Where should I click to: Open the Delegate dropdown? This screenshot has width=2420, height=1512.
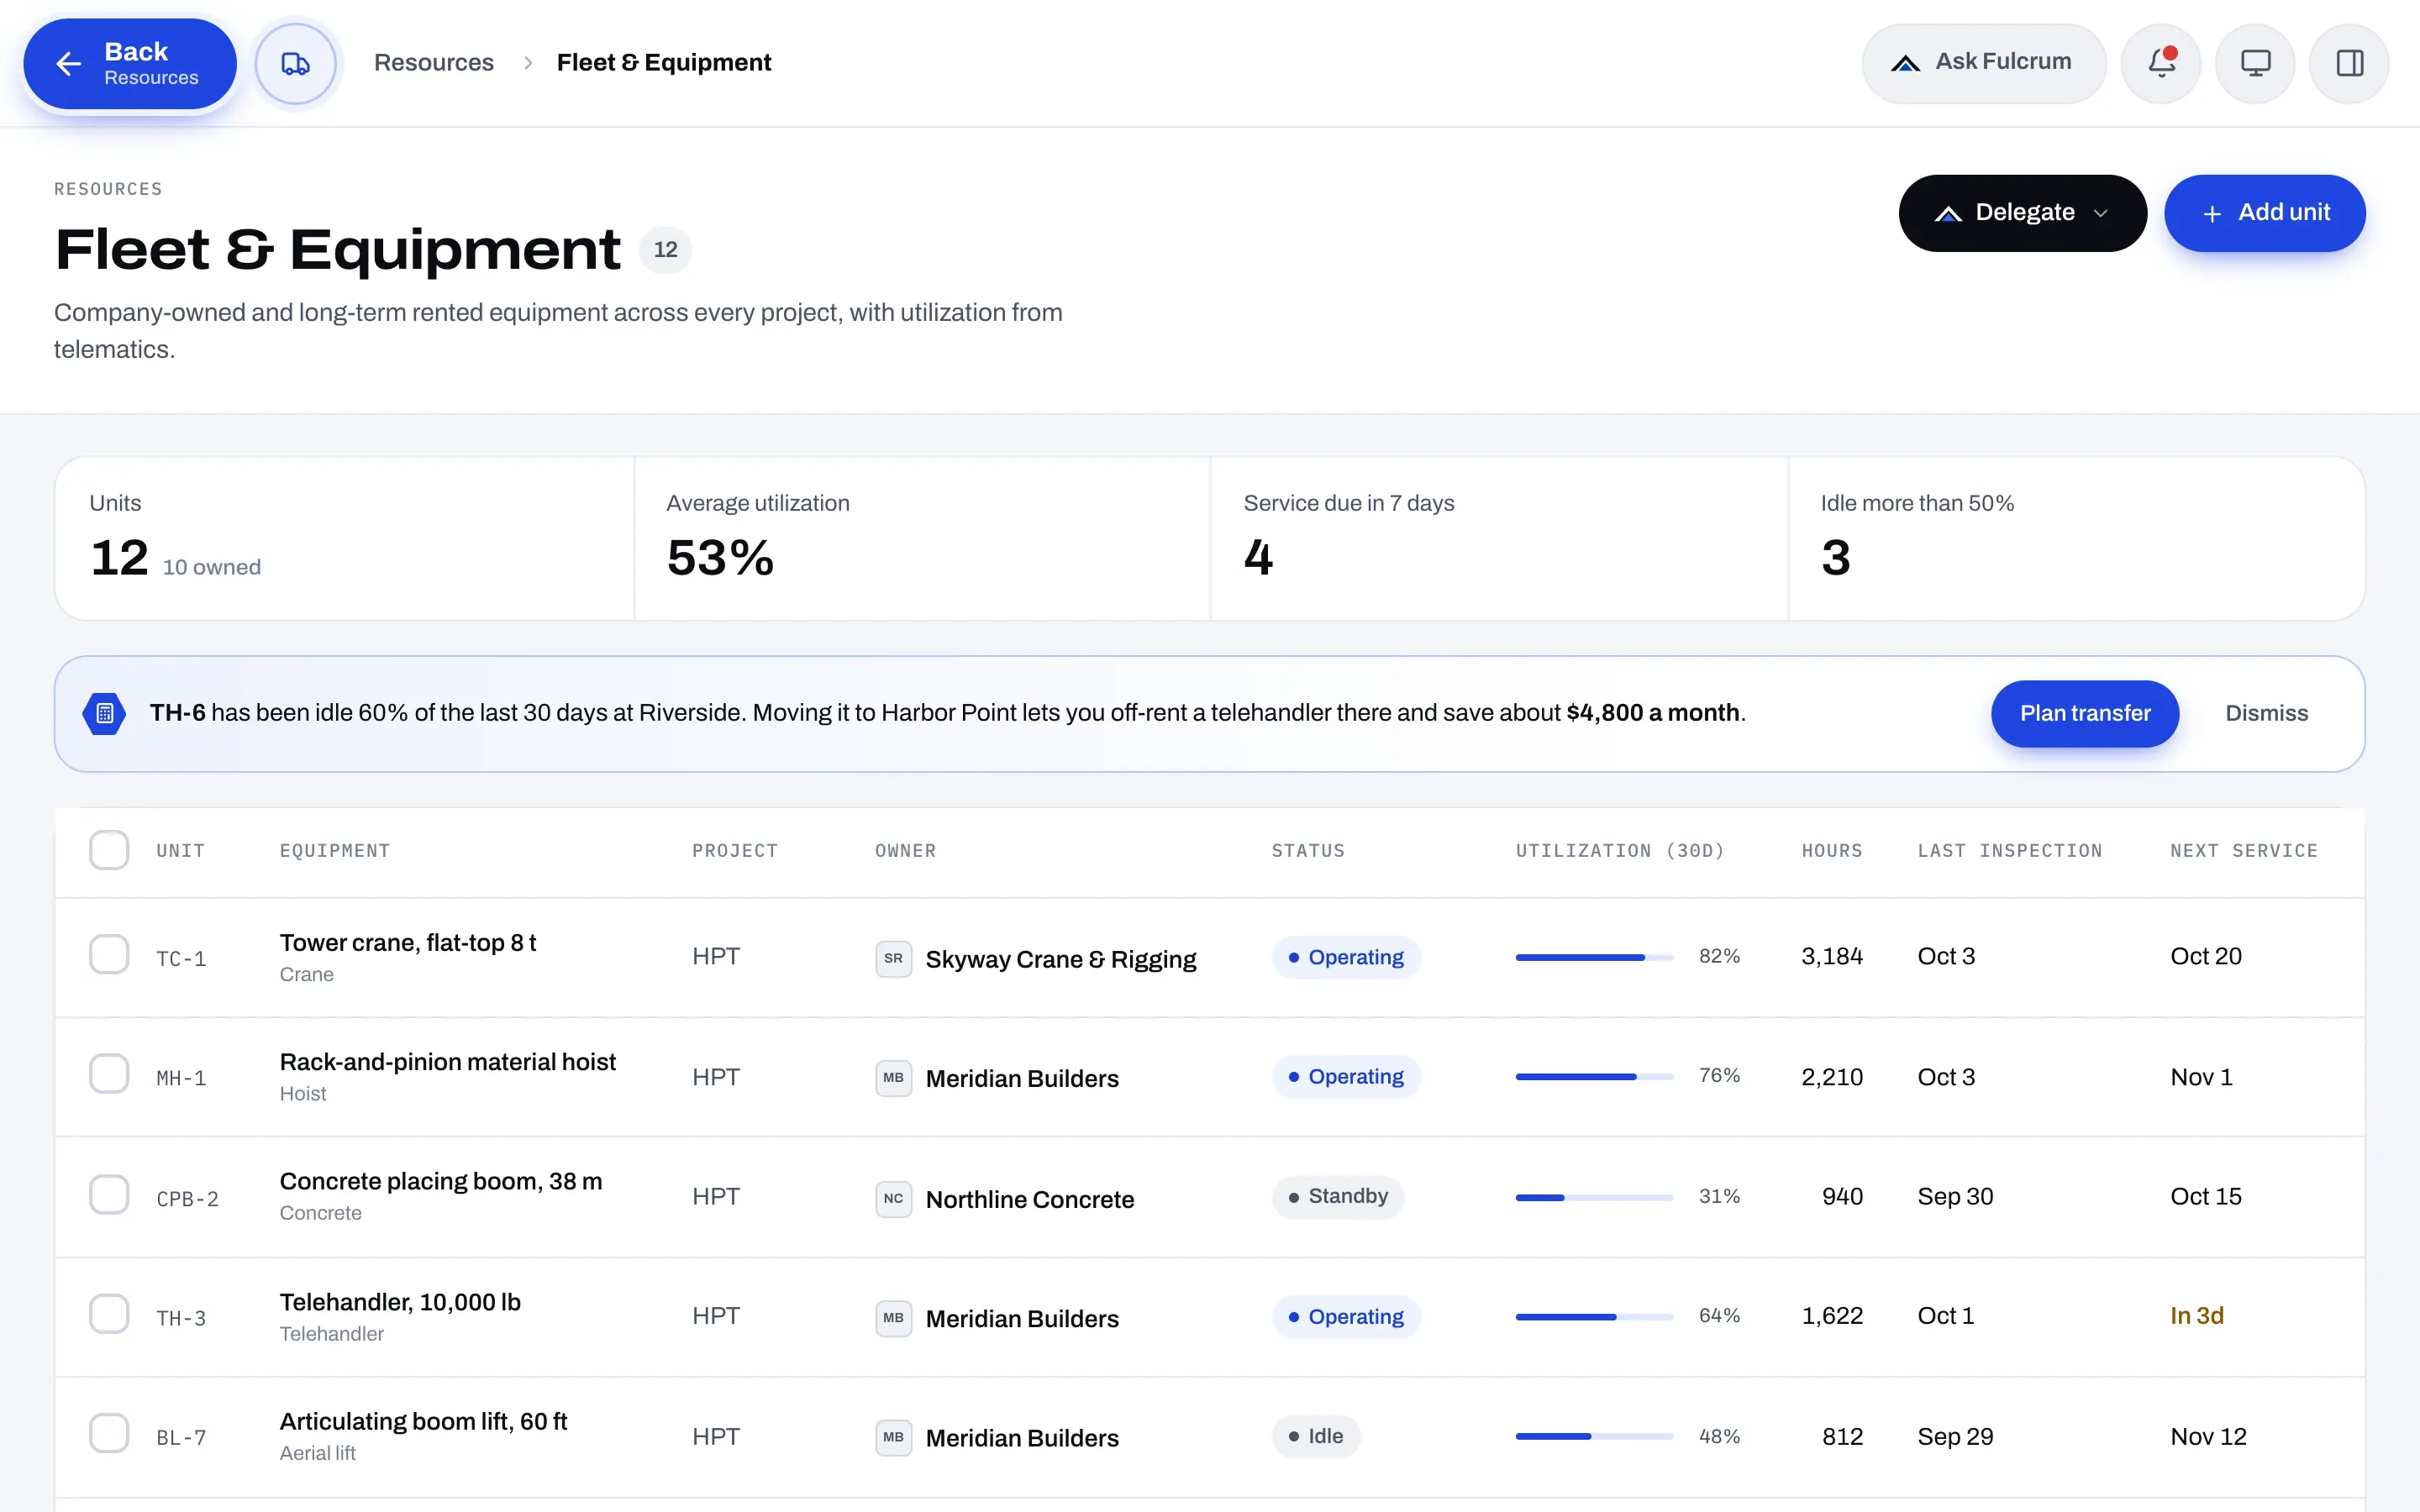tap(2022, 213)
